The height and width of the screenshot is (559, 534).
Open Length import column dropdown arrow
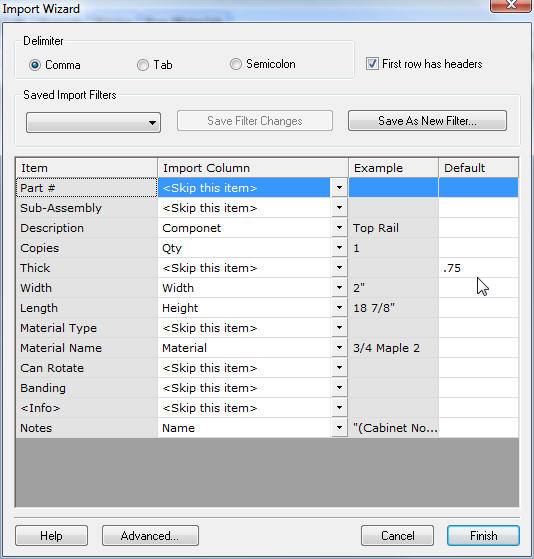pos(339,307)
